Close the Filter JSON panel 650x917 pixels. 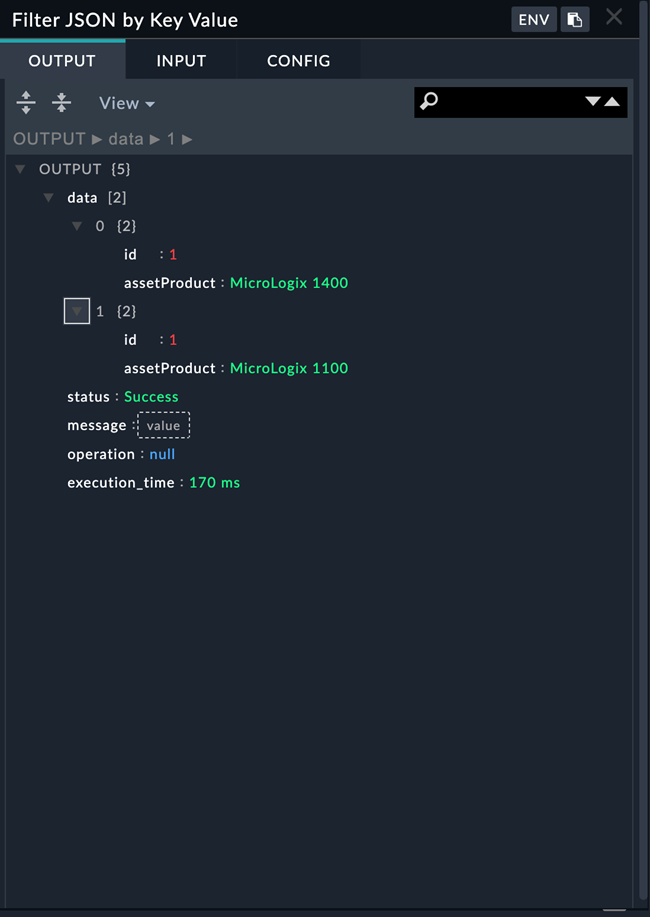tap(614, 17)
